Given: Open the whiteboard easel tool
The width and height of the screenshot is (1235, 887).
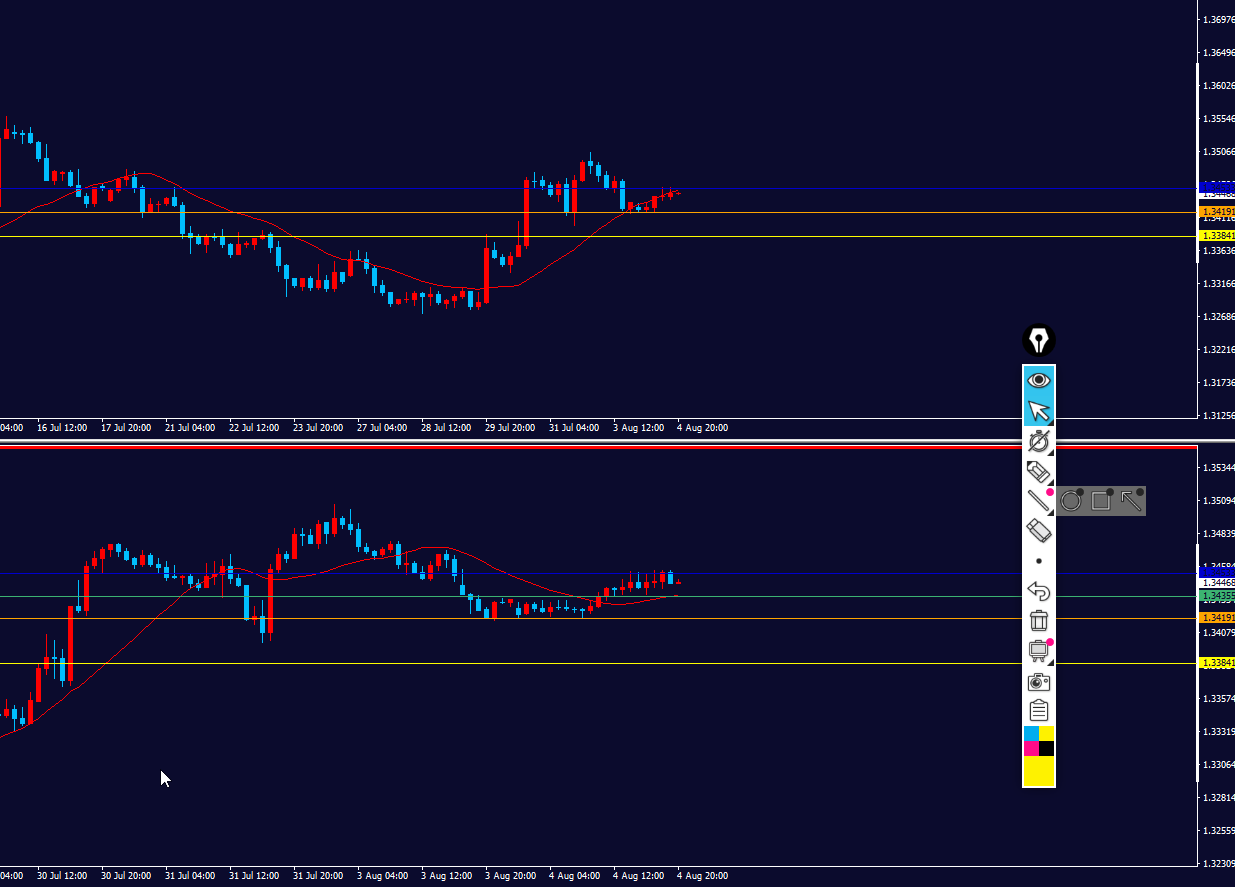Looking at the screenshot, I should click(x=1039, y=651).
